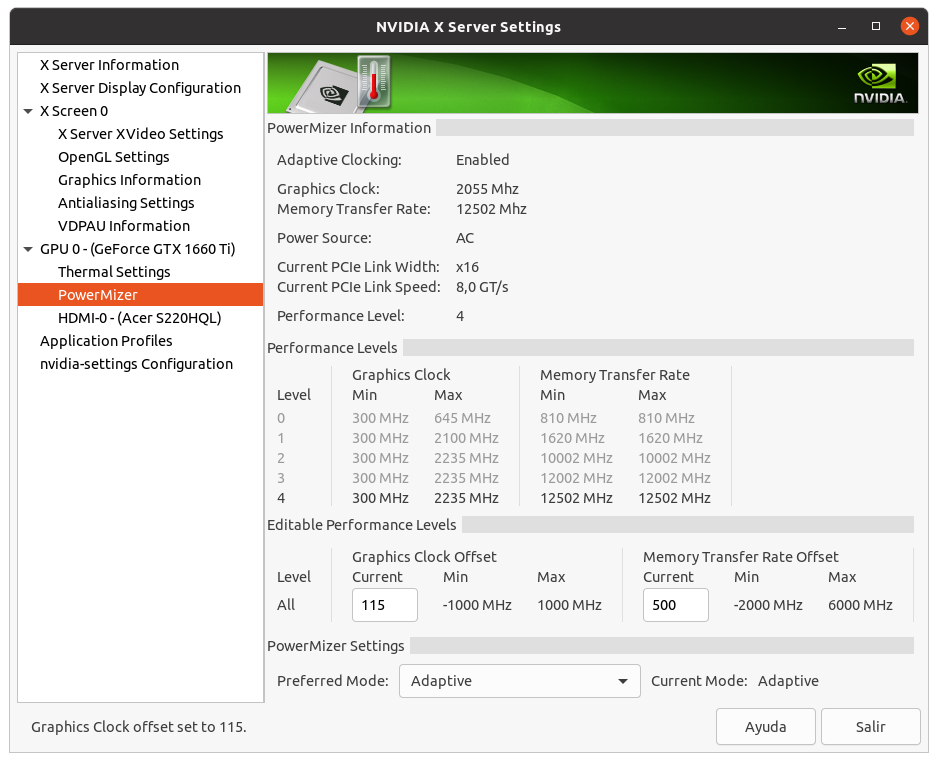Select X Server XVideo Settings
This screenshot has height=762, width=938.
[140, 134]
